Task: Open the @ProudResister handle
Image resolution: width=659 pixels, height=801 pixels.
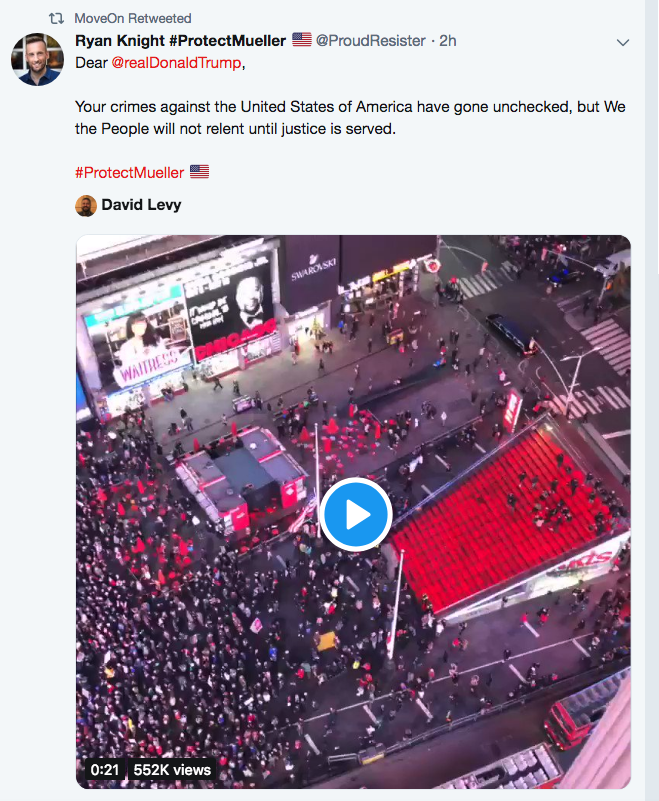Action: coord(370,41)
